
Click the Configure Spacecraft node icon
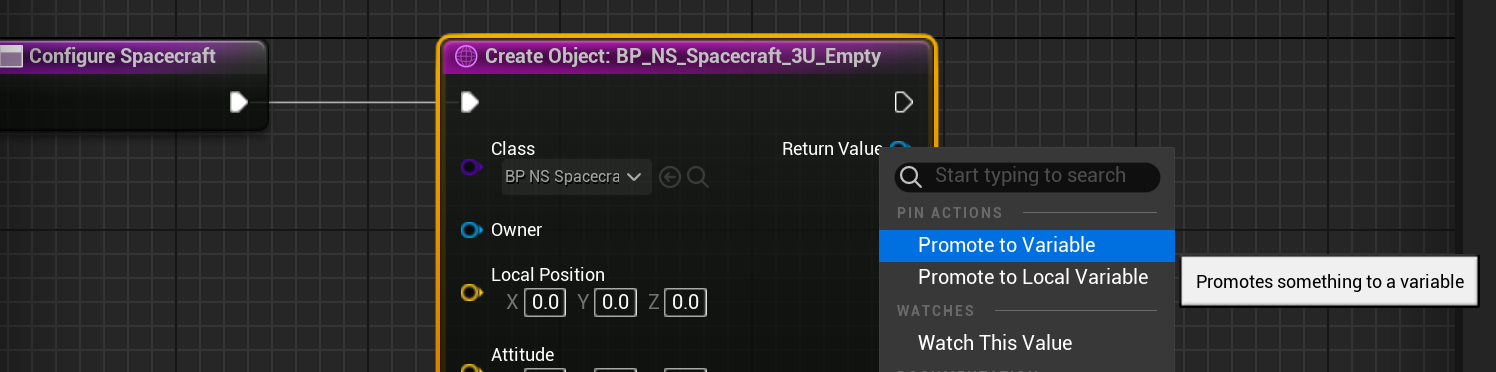10,57
